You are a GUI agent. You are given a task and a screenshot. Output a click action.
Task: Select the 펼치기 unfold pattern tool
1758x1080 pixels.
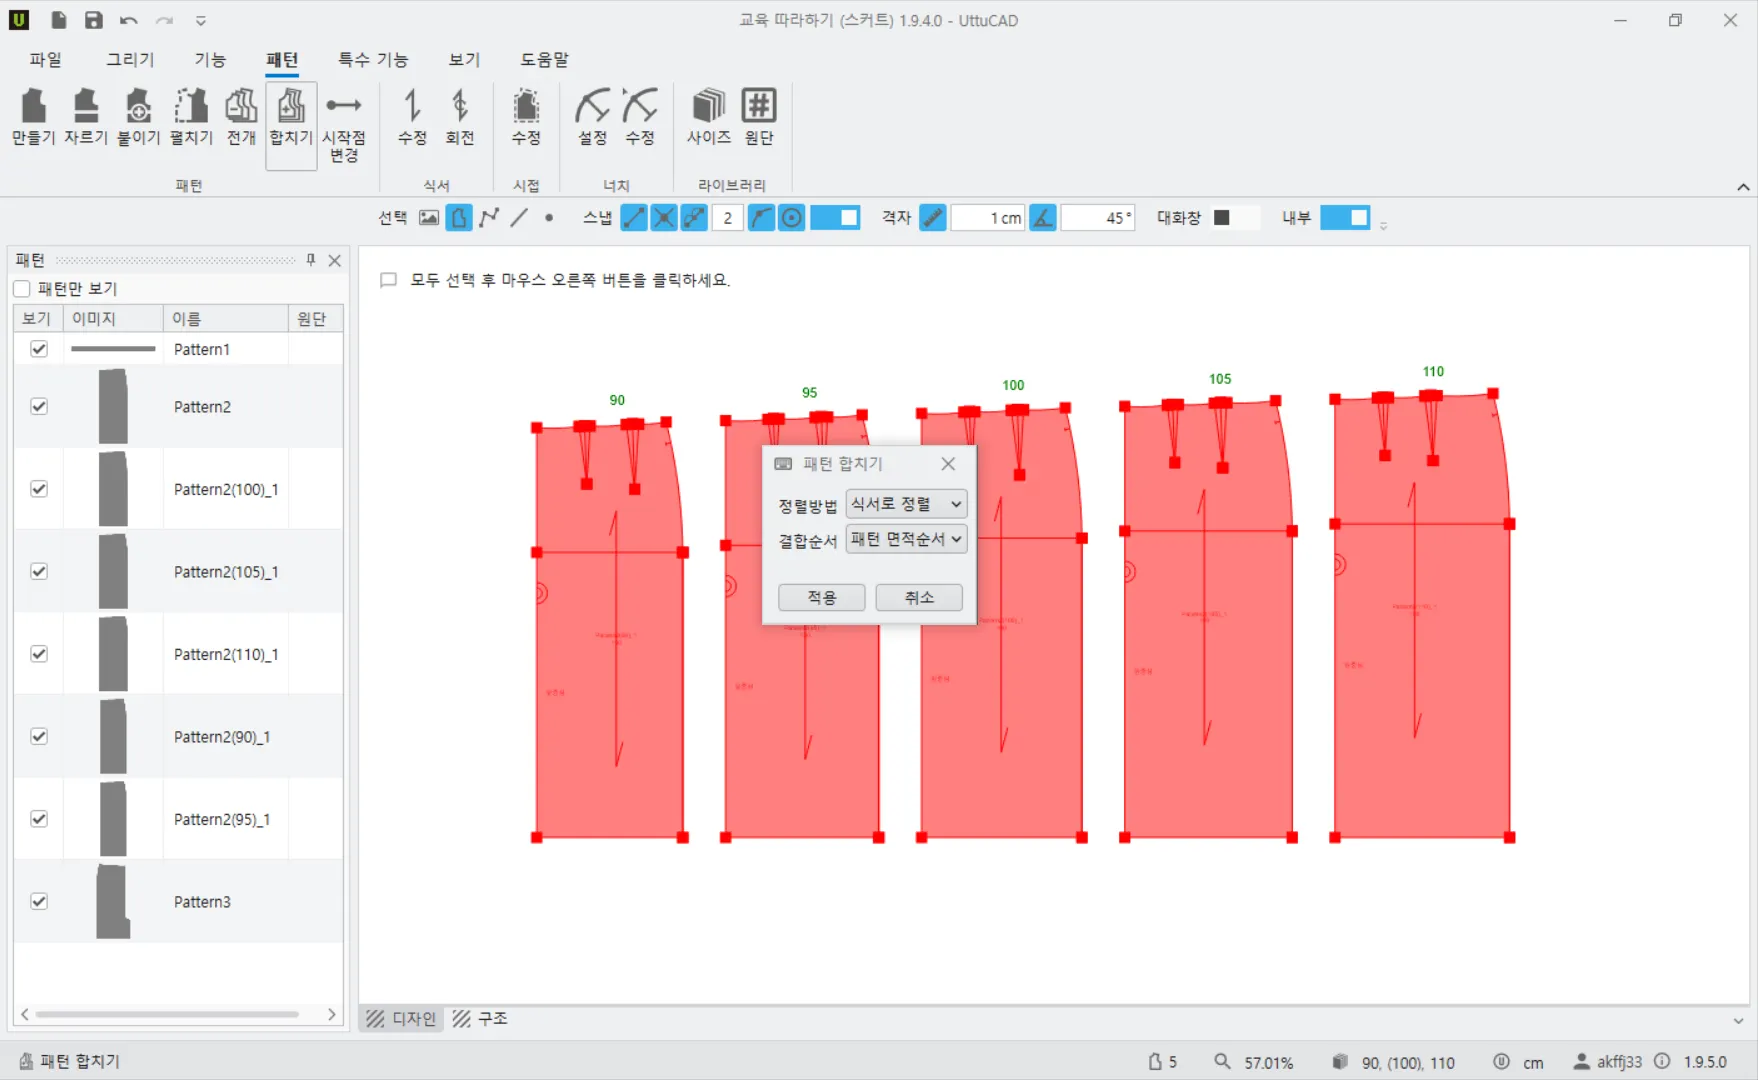coord(191,117)
